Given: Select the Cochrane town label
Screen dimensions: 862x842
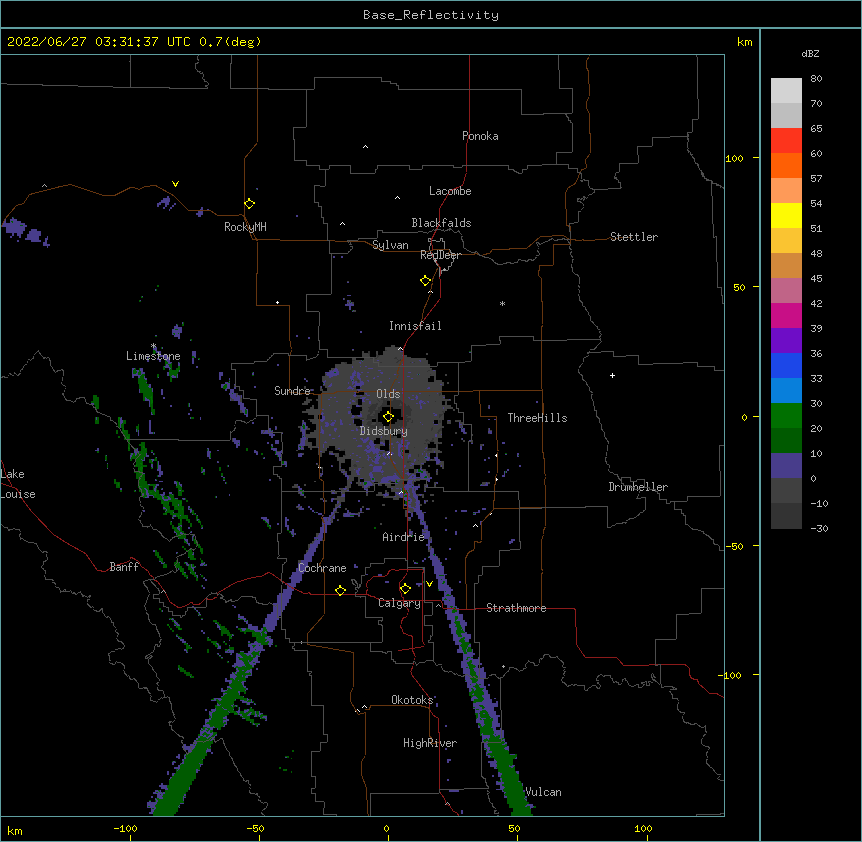Looking at the screenshot, I should (322, 568).
